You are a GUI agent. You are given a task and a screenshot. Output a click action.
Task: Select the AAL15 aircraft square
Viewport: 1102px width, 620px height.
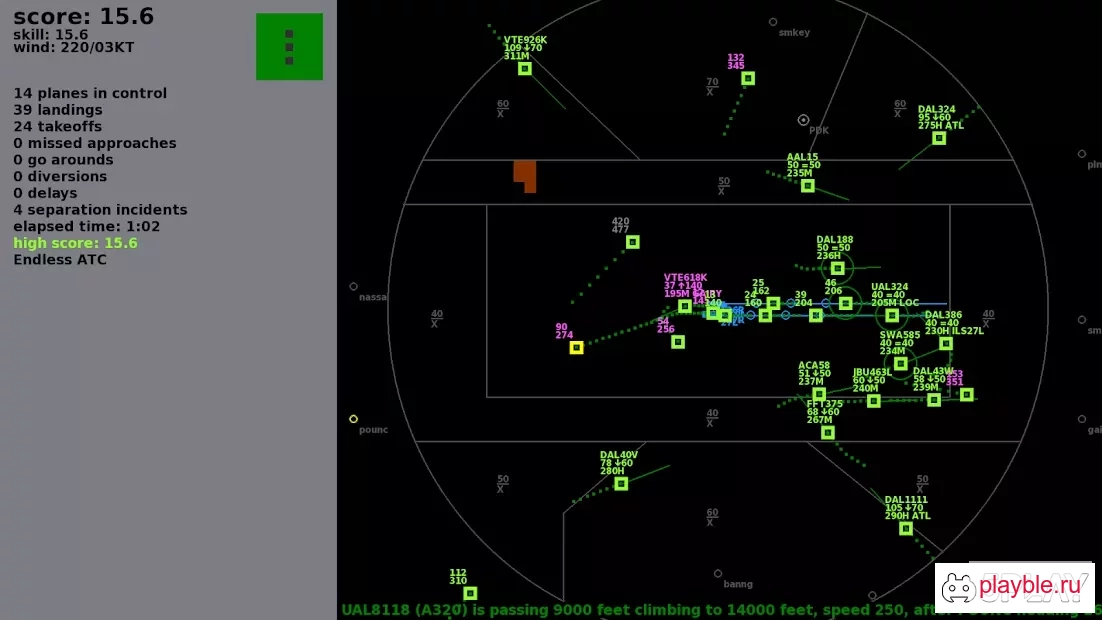tap(808, 186)
